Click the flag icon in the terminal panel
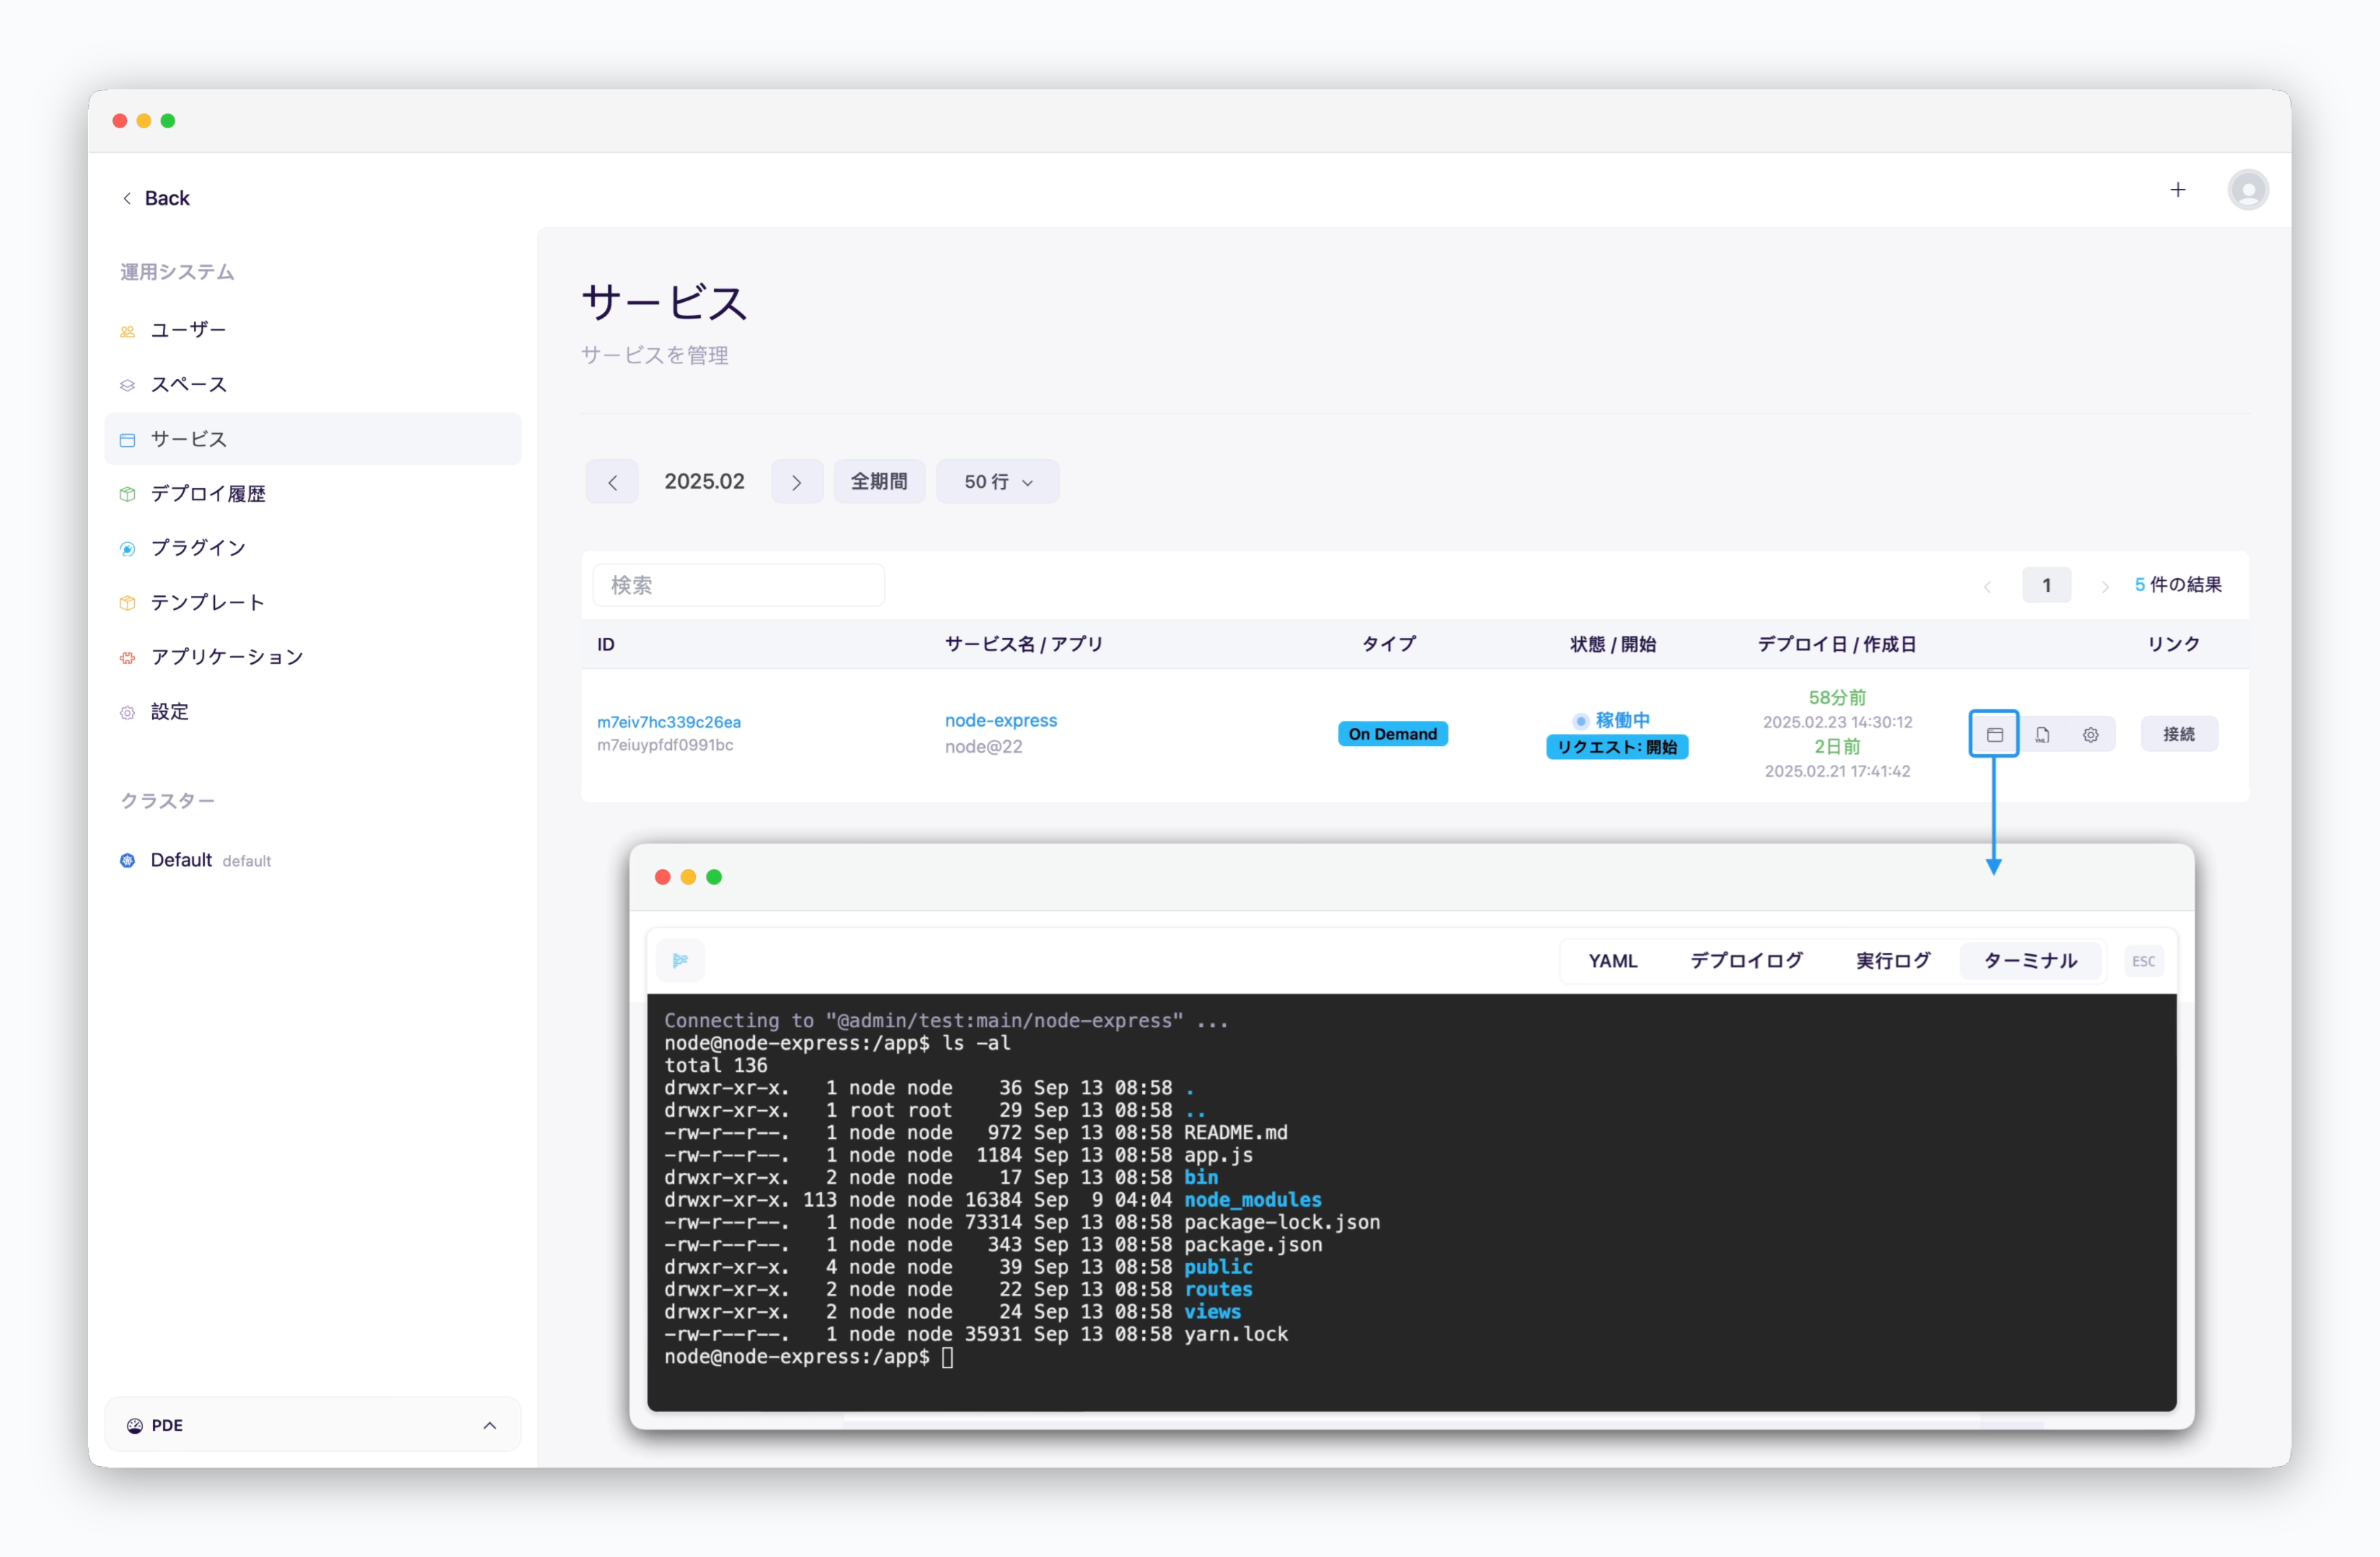The height and width of the screenshot is (1557, 2380). click(680, 960)
